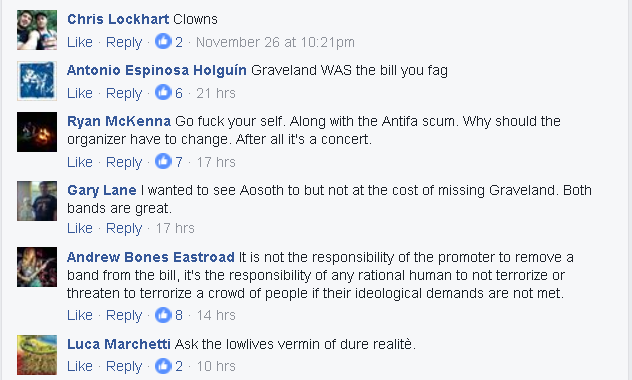Open Ryan McKenna's profile thumbnail
Viewport: 632px width, 380px height.
point(37,132)
